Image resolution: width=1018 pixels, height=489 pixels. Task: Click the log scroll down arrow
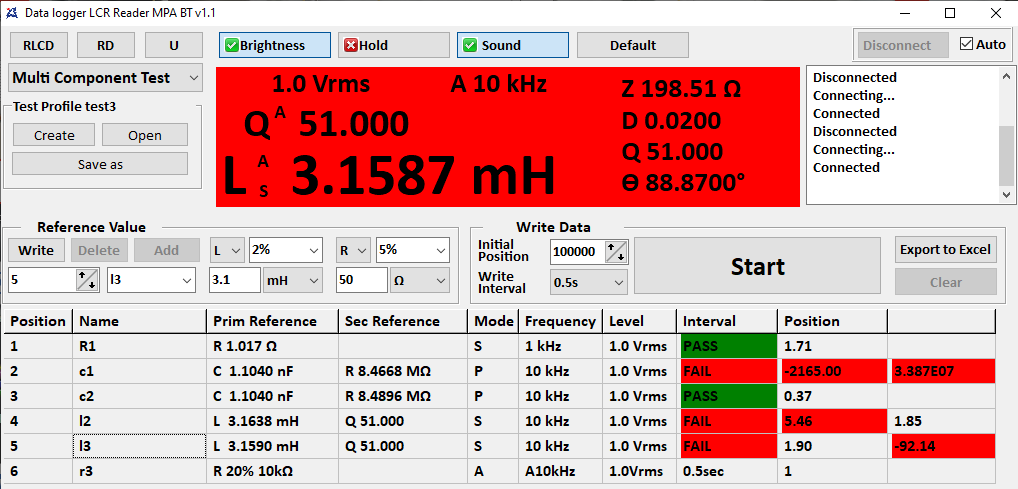pyautogui.click(x=1006, y=194)
